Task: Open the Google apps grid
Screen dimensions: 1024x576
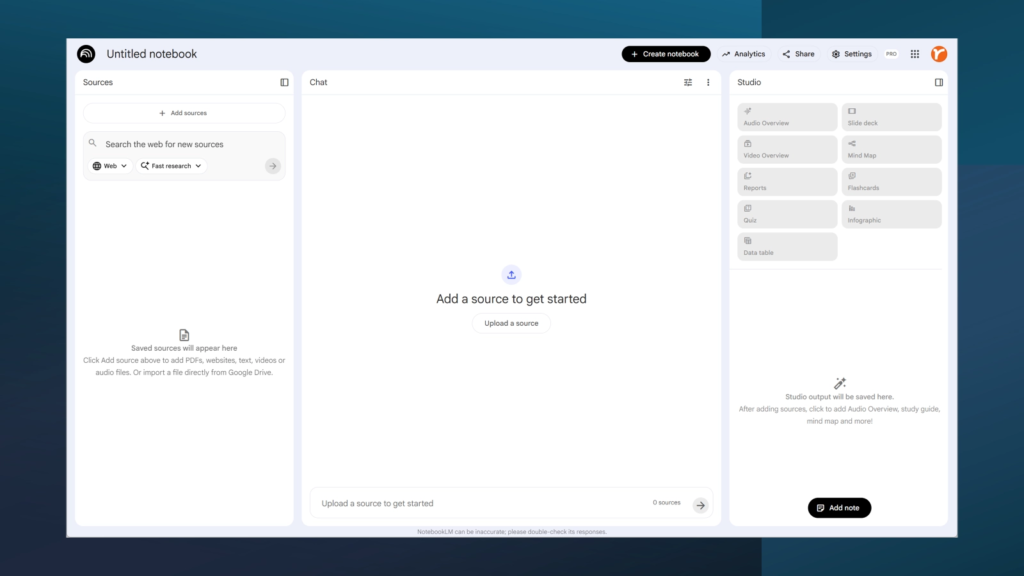Action: pos(914,54)
